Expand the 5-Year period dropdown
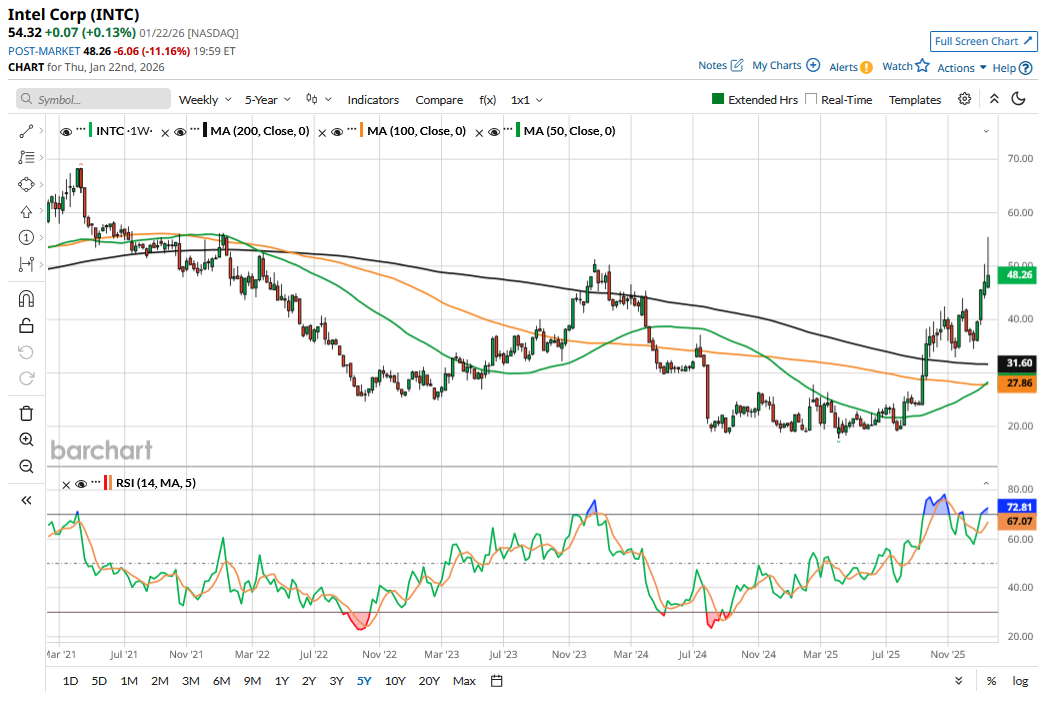The width and height of the screenshot is (1051, 707). pos(269,99)
